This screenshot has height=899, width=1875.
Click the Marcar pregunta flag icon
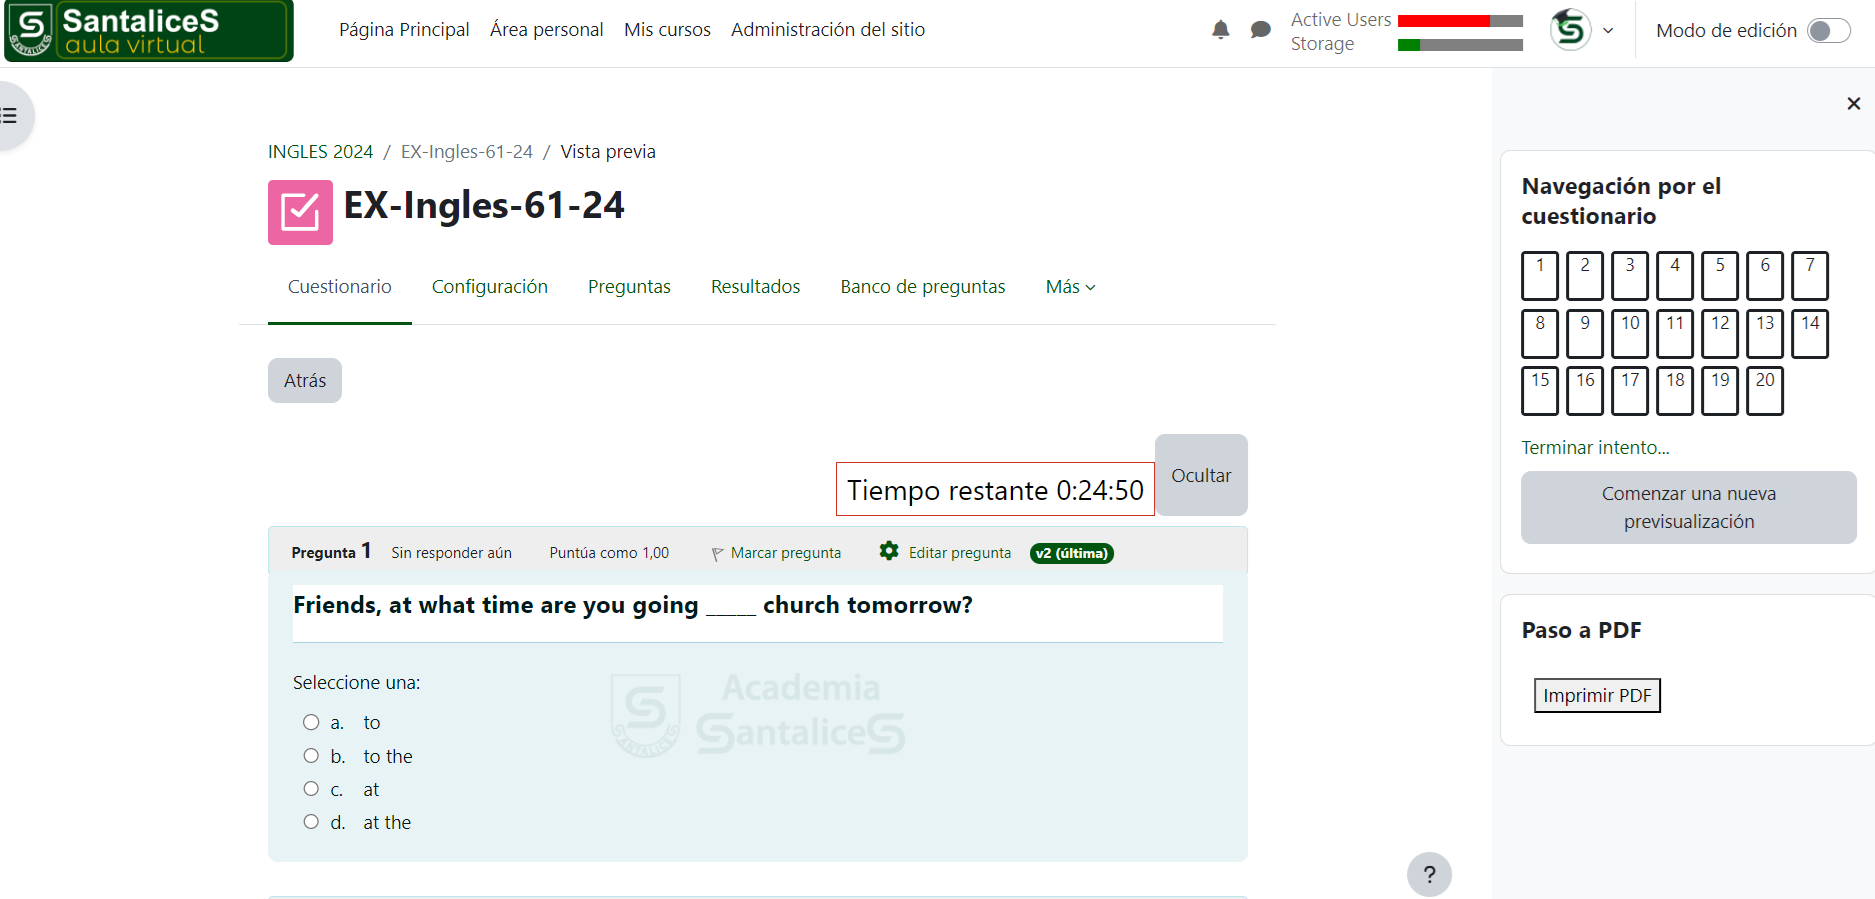[x=717, y=554]
